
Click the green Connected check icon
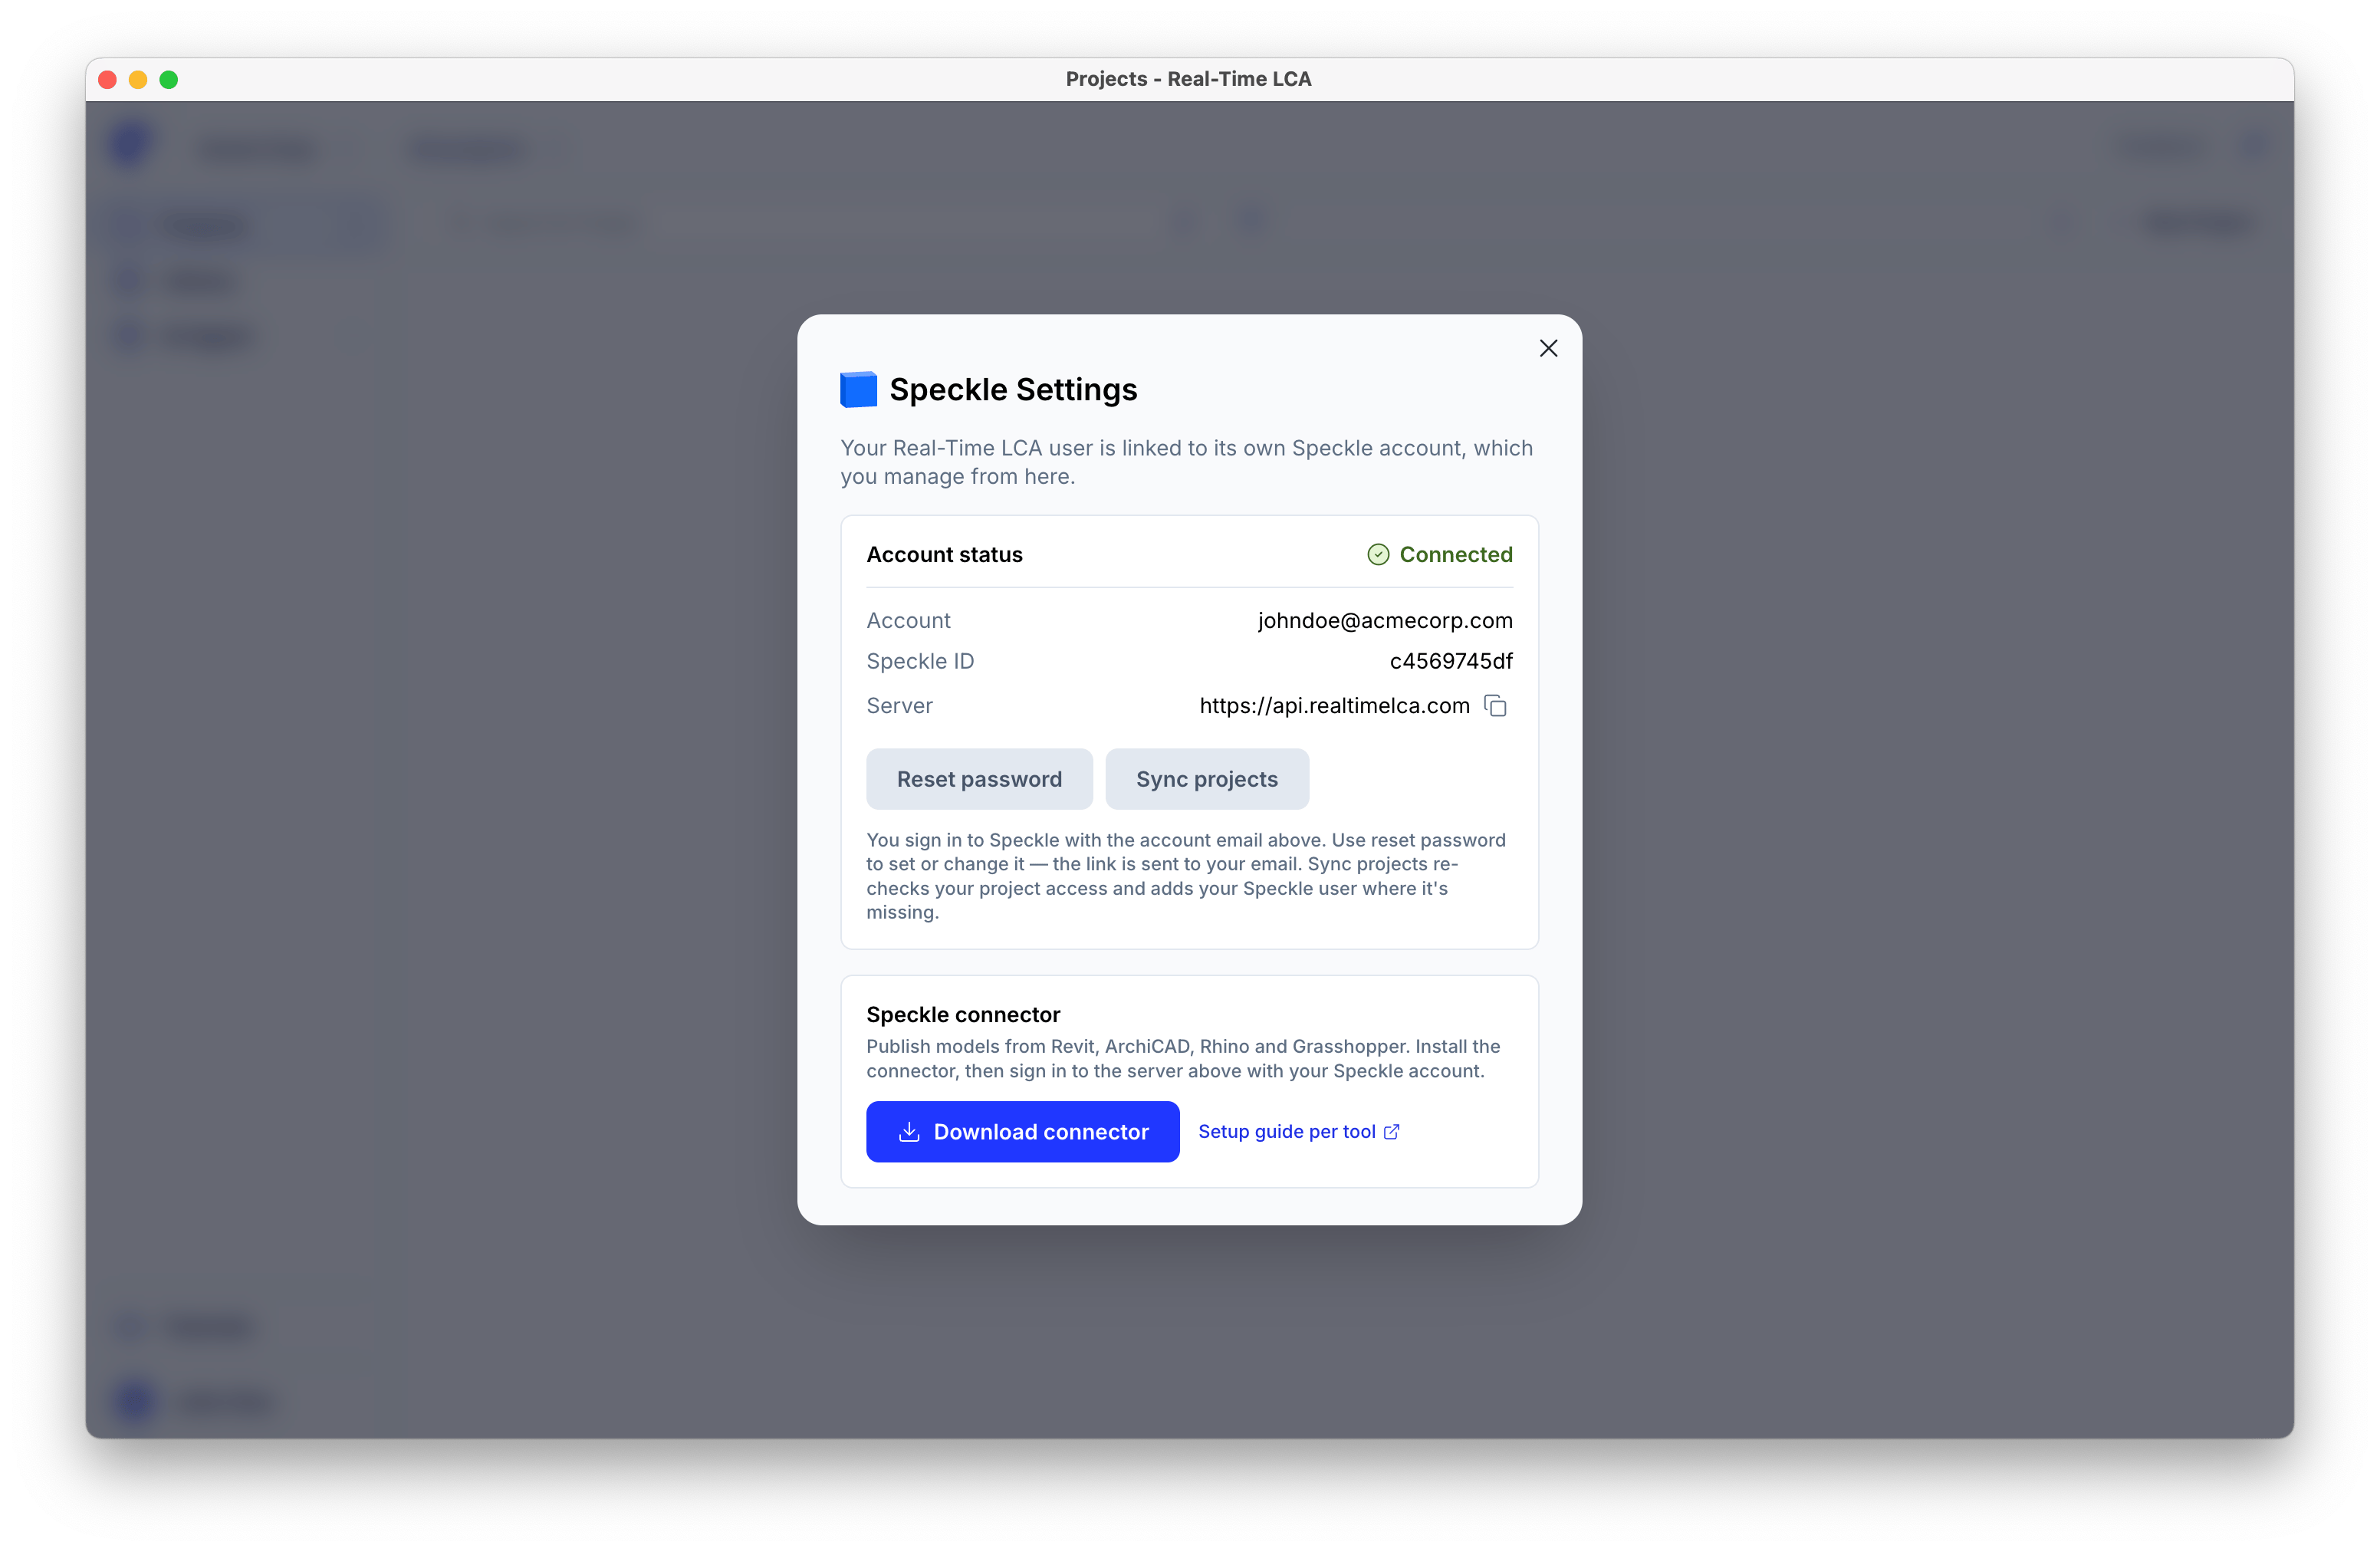1378,555
